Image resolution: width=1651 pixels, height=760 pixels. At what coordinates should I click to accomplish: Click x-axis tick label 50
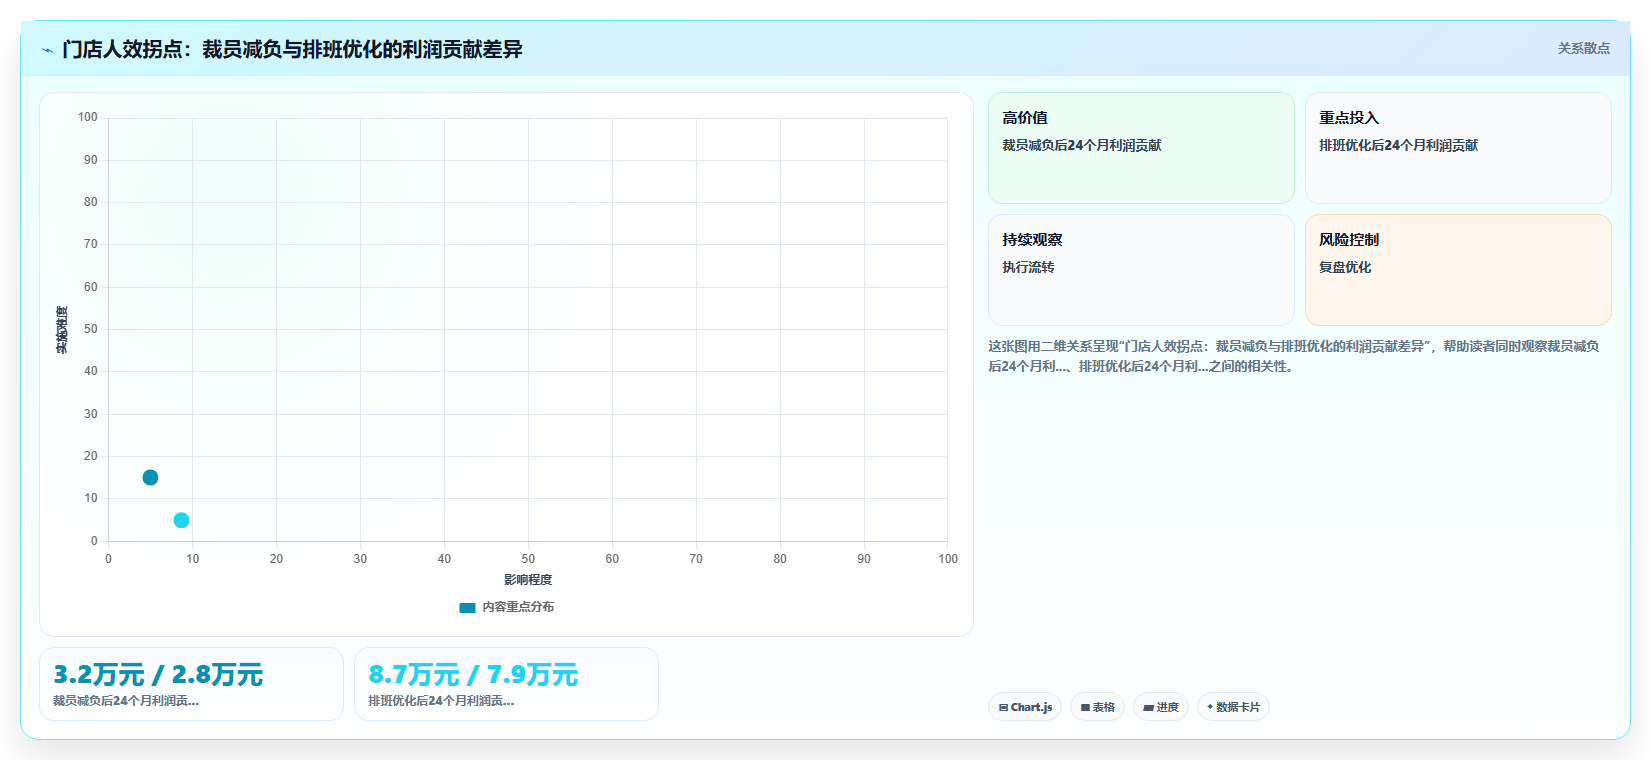[528, 559]
